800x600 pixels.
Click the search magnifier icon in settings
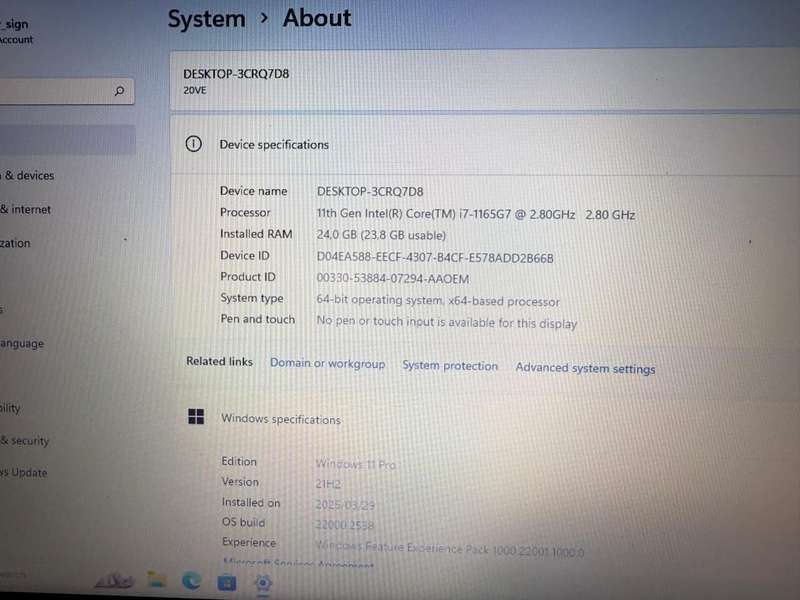119,91
